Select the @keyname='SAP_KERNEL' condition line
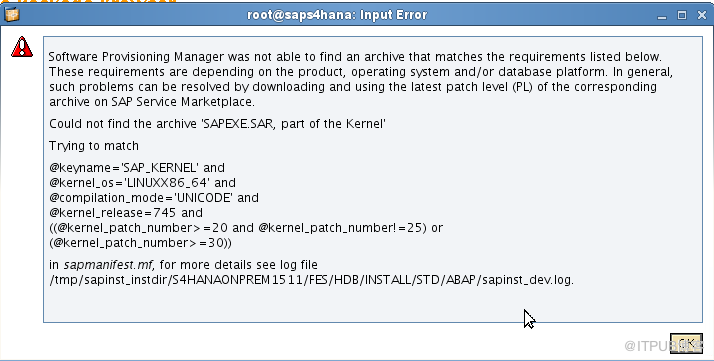Viewport: 714px width, 361px height. tap(137, 168)
